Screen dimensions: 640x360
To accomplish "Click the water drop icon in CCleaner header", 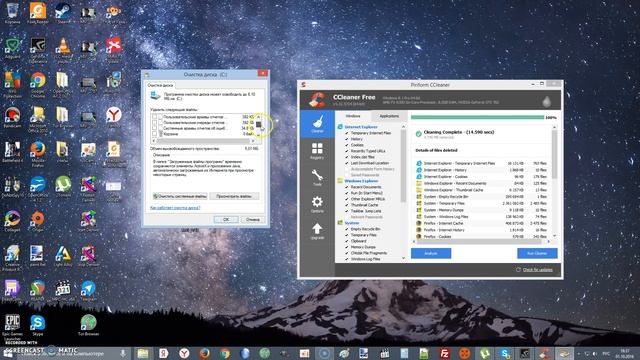I will pos(547,101).
